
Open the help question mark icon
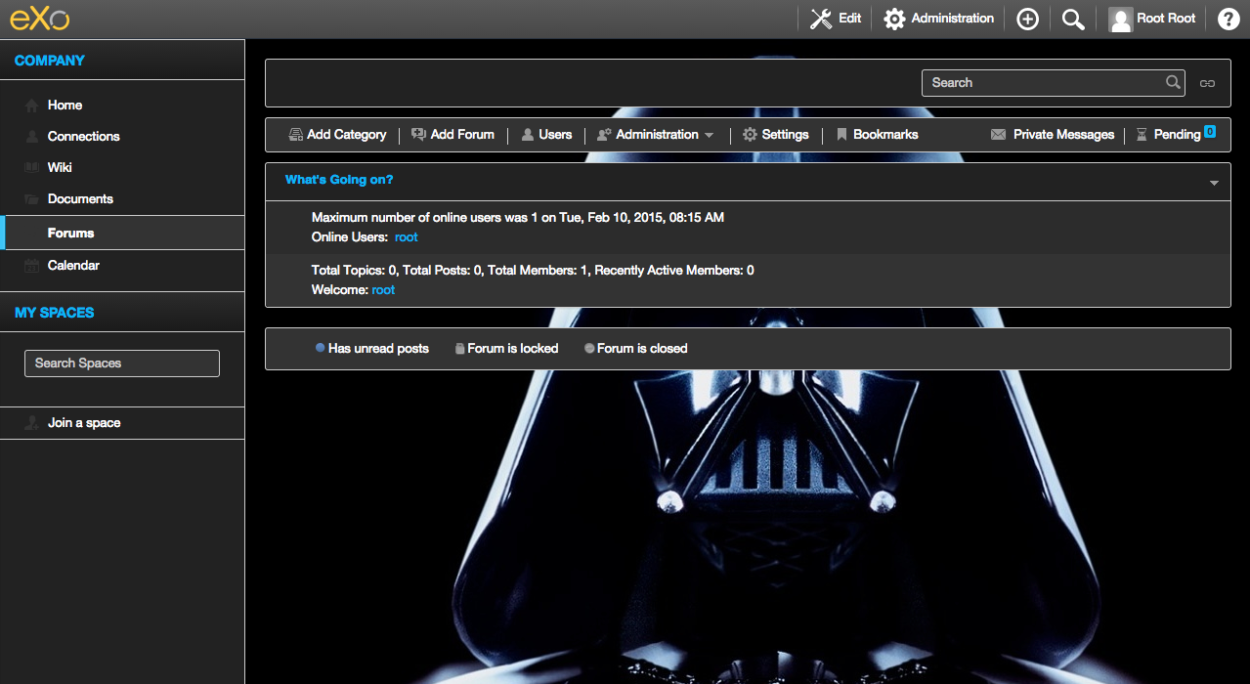(1228, 18)
